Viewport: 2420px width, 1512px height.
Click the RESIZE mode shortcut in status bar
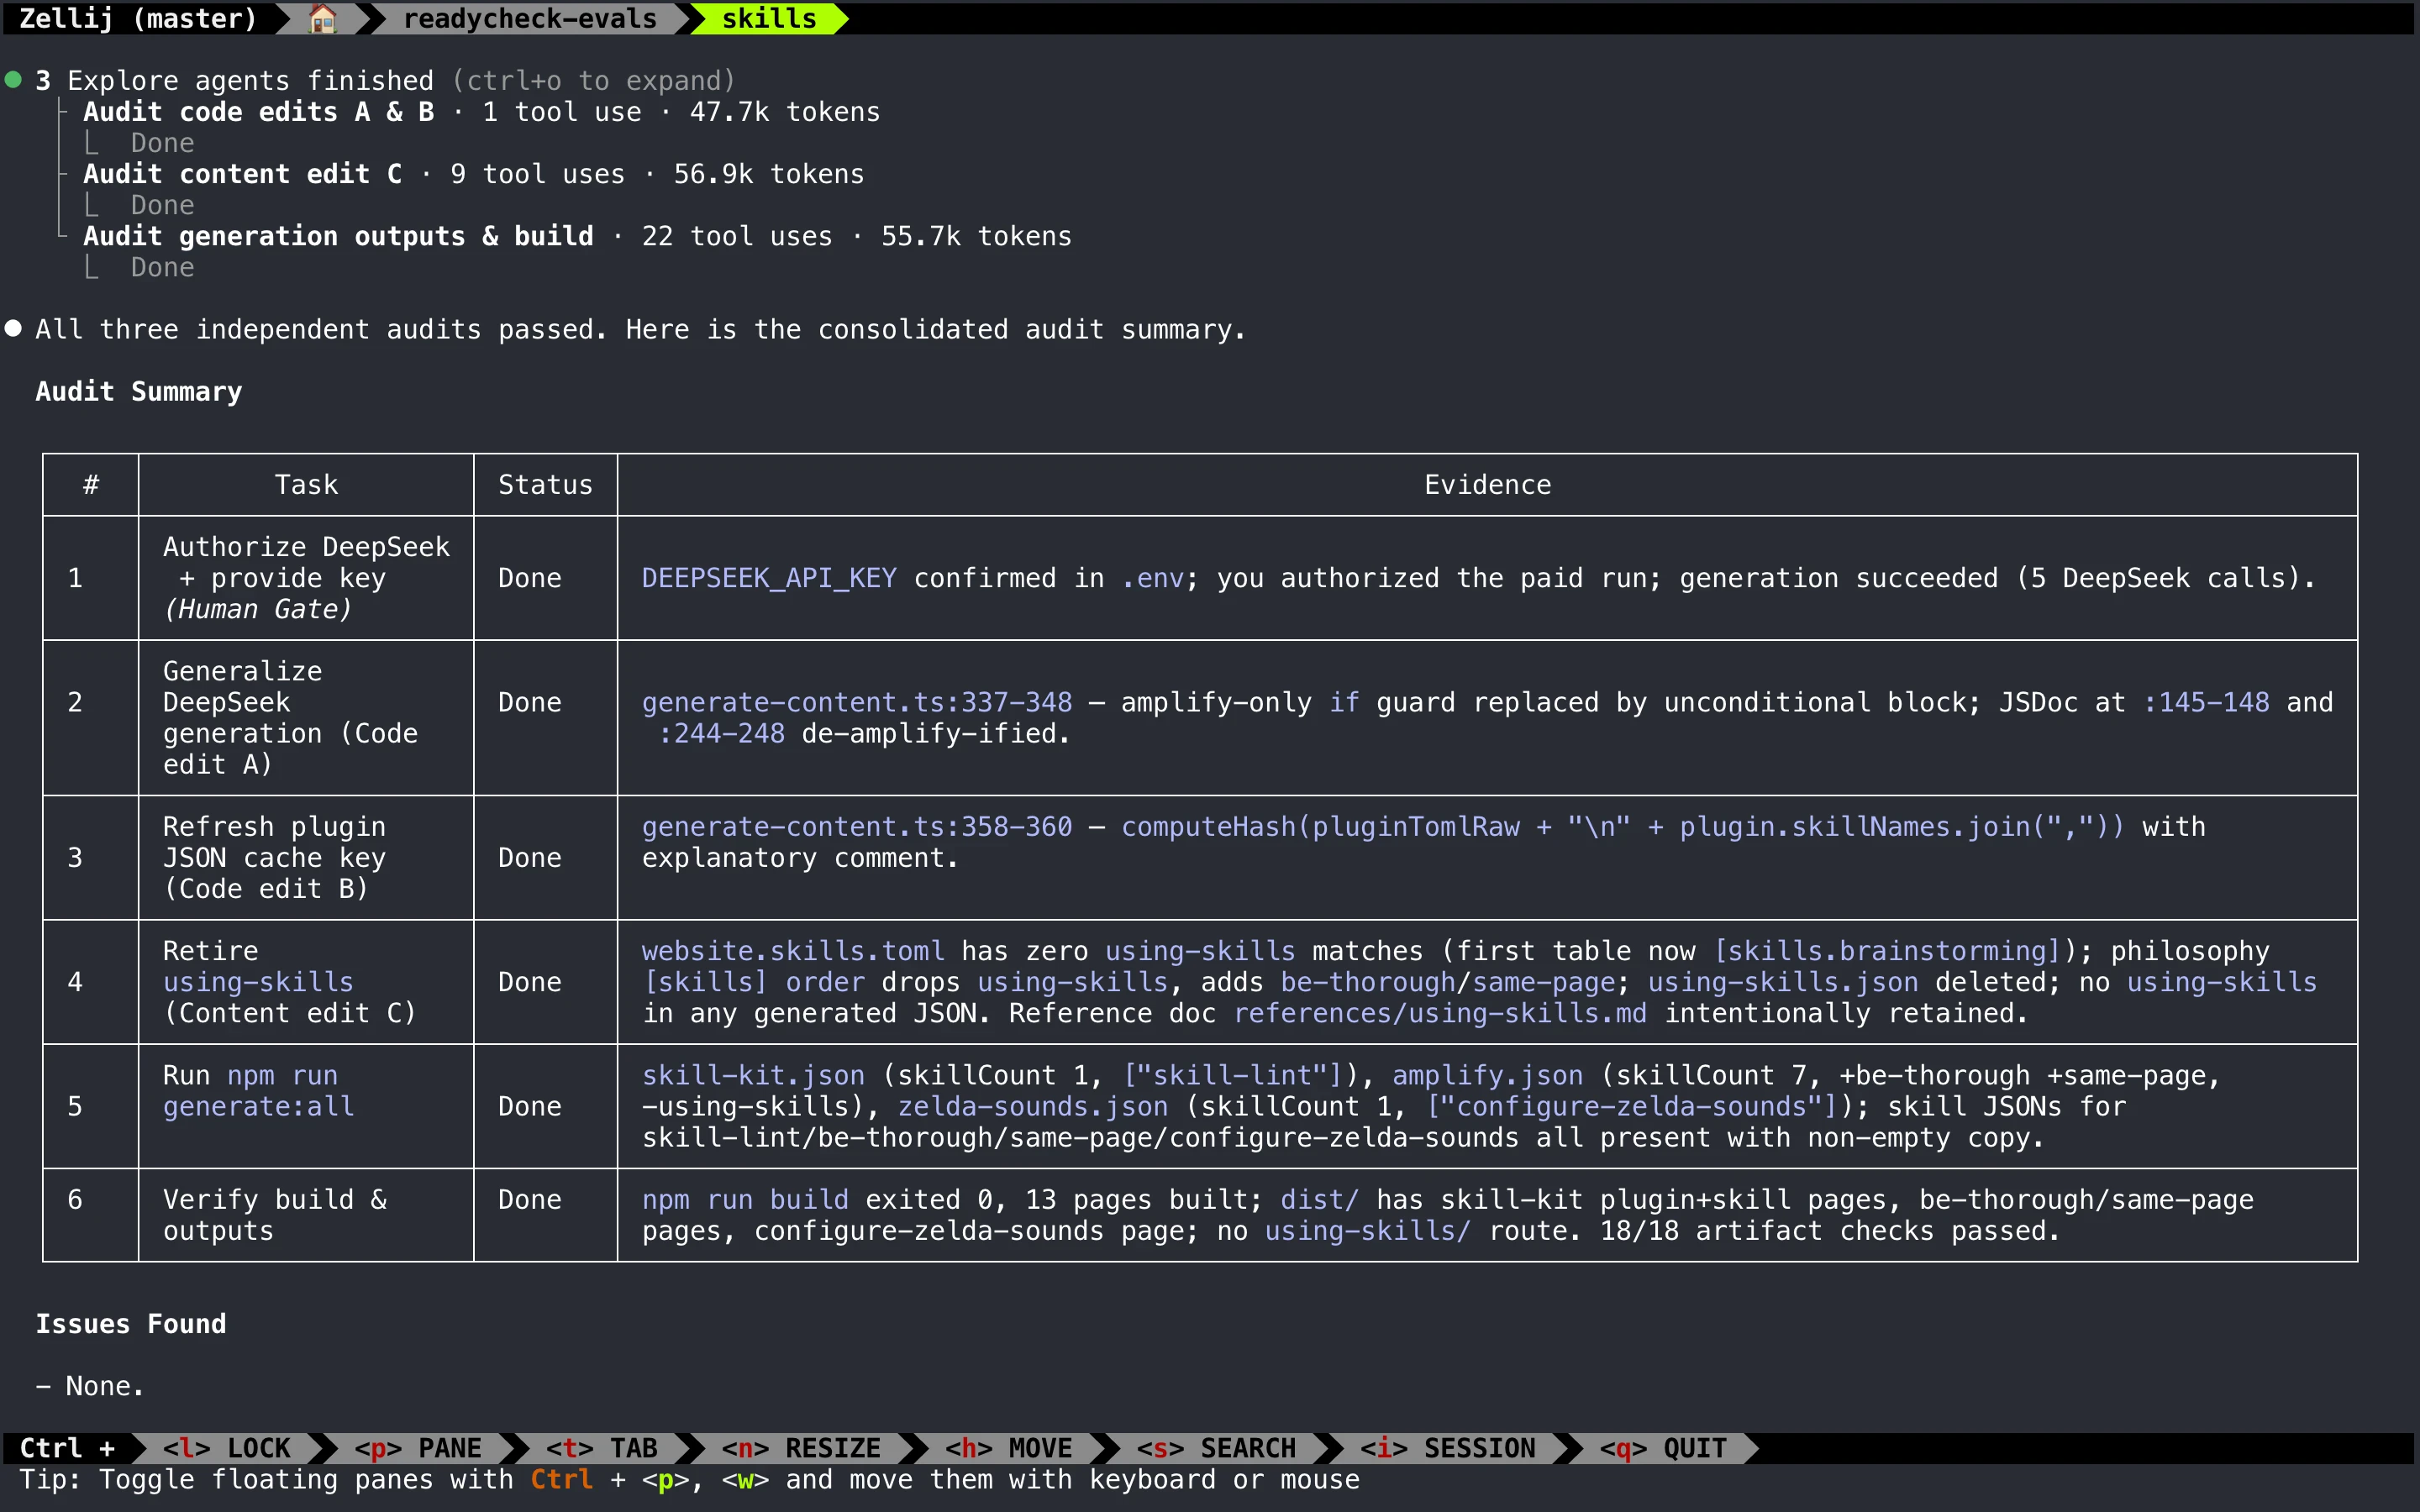(x=801, y=1447)
